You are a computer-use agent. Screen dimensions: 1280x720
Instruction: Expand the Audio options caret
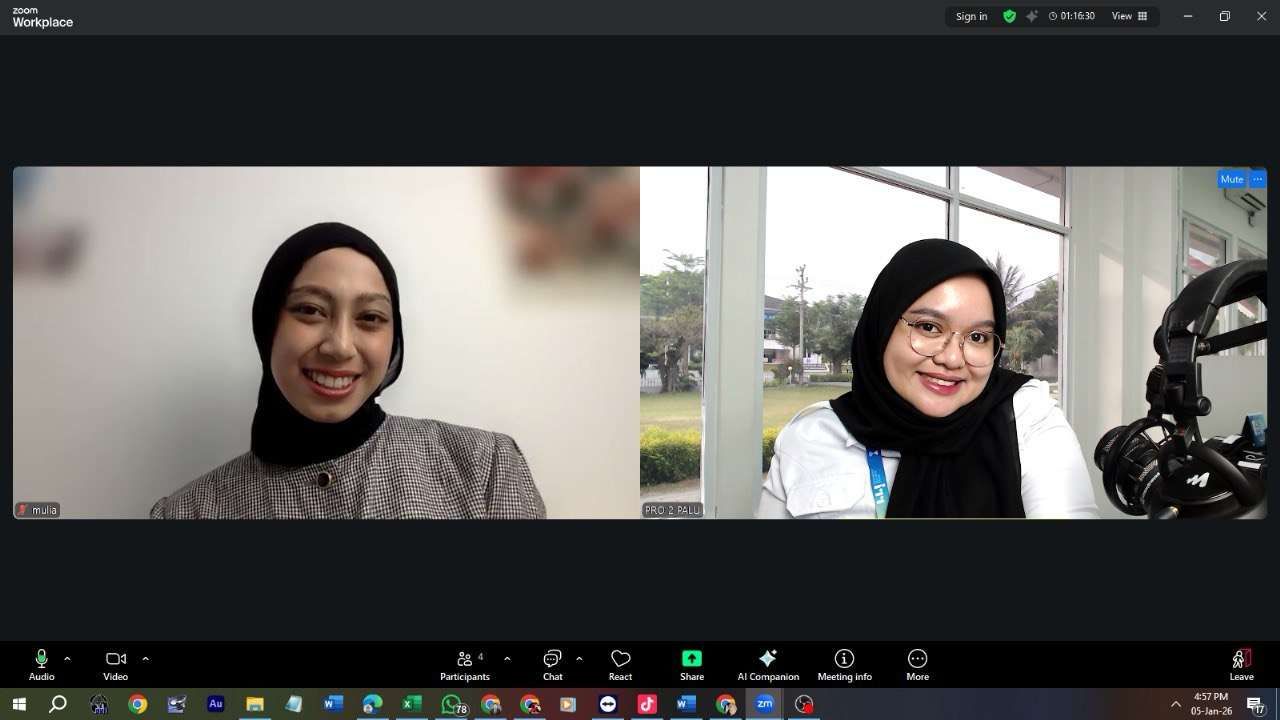click(x=67, y=659)
